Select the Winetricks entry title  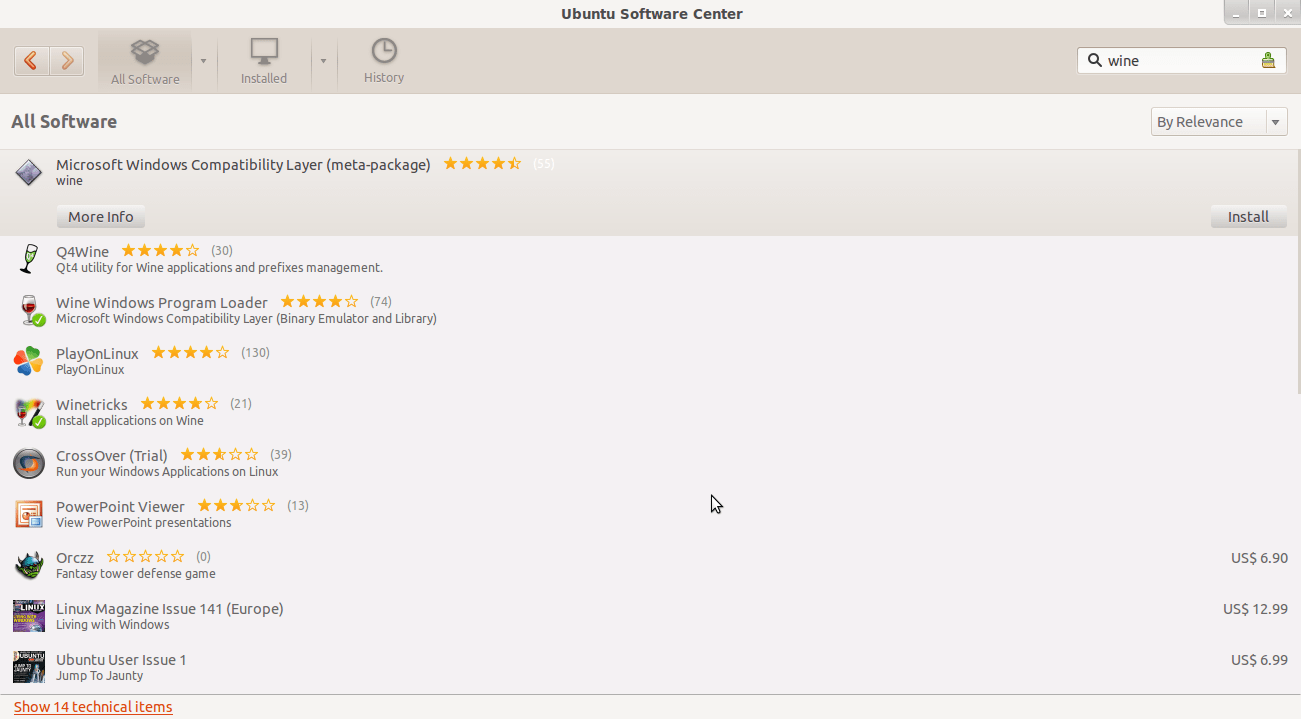pyautogui.click(x=92, y=405)
